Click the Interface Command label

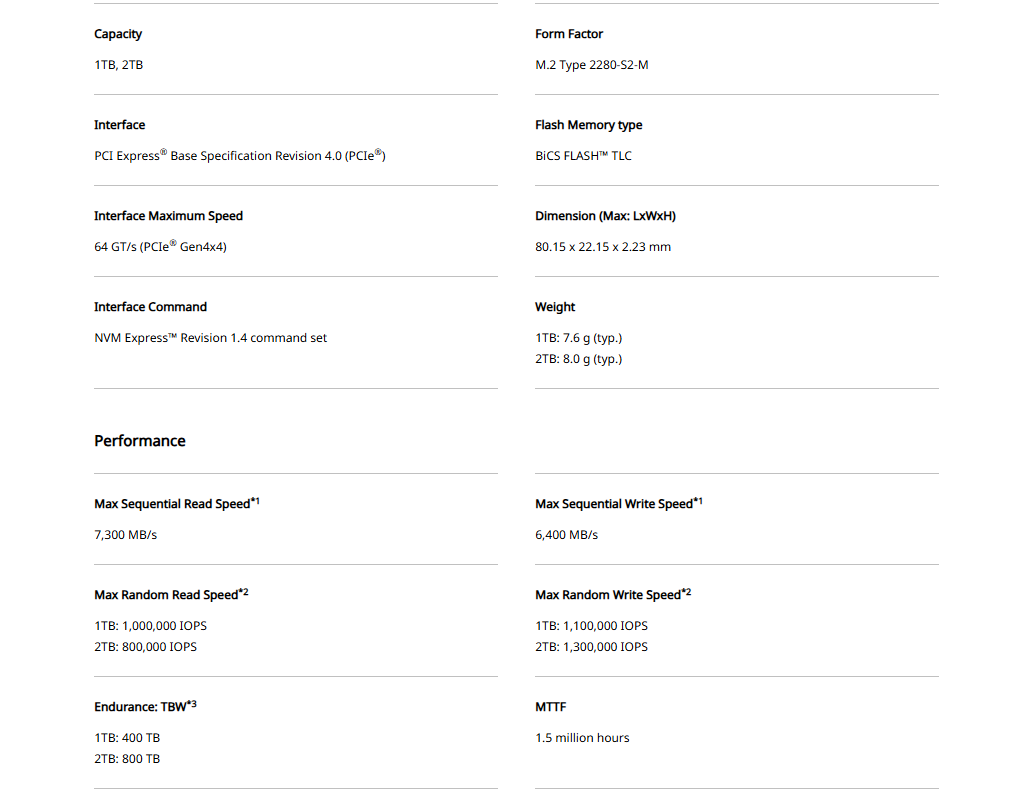click(x=150, y=307)
